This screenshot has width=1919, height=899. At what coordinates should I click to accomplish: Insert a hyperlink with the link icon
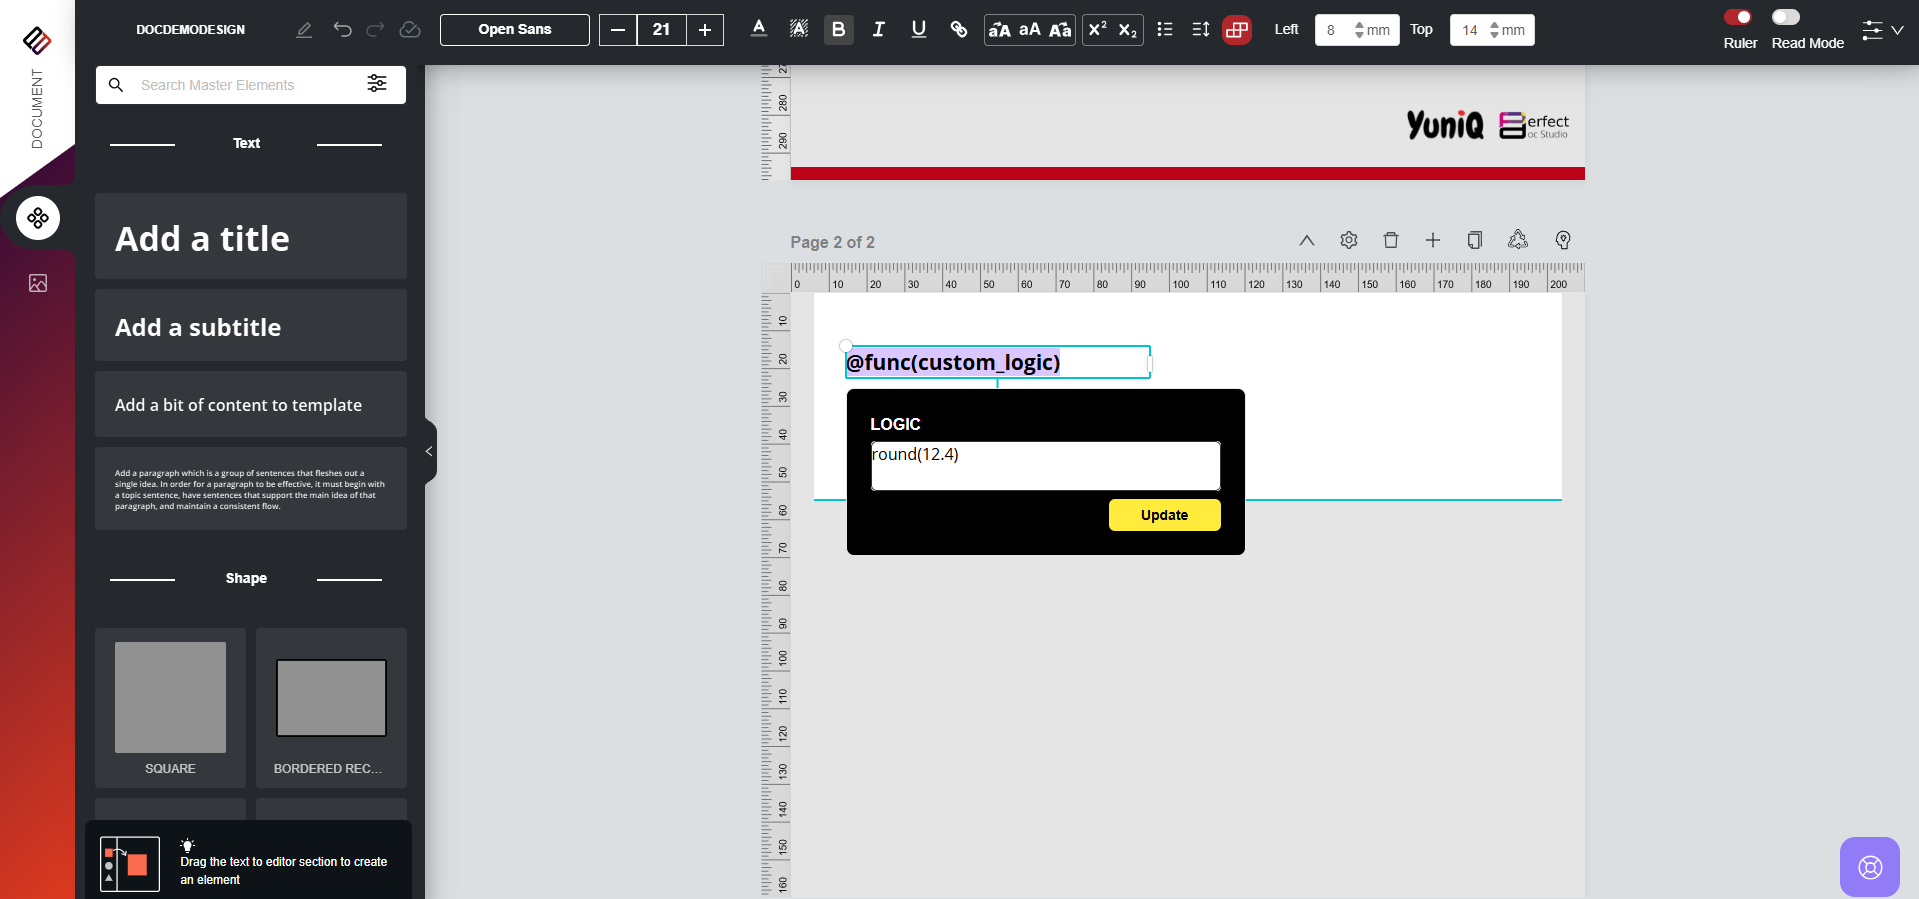[958, 30]
